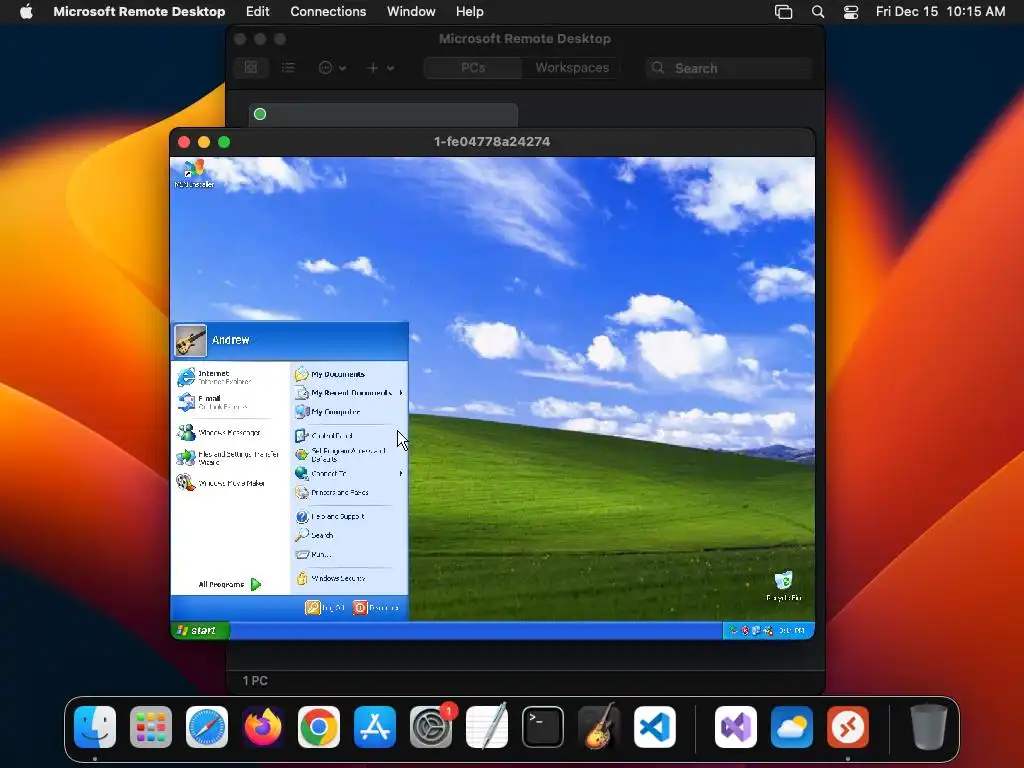Open Finder from the Dock
The image size is (1024, 768).
tap(95, 727)
